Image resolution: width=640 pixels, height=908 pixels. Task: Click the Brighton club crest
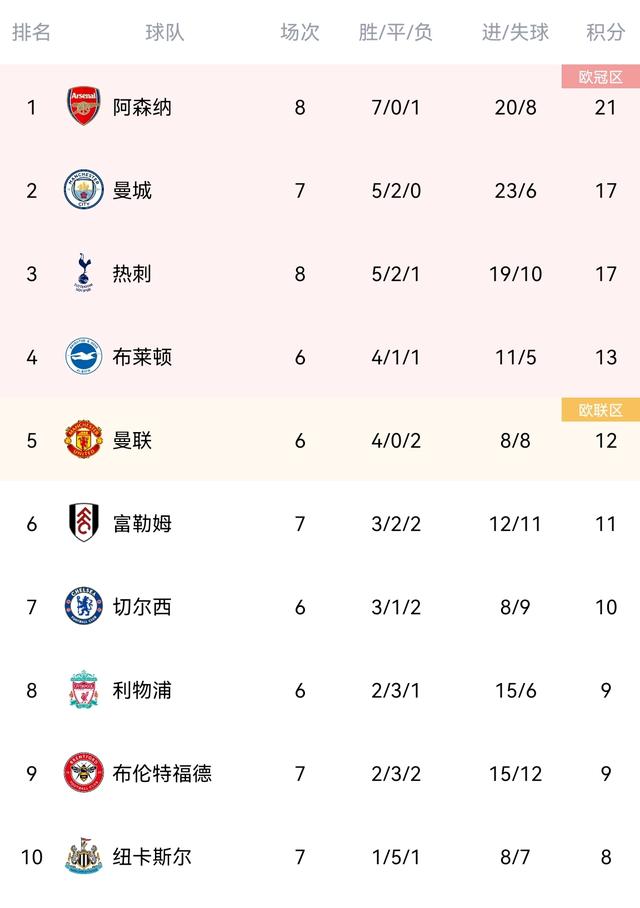point(84,357)
